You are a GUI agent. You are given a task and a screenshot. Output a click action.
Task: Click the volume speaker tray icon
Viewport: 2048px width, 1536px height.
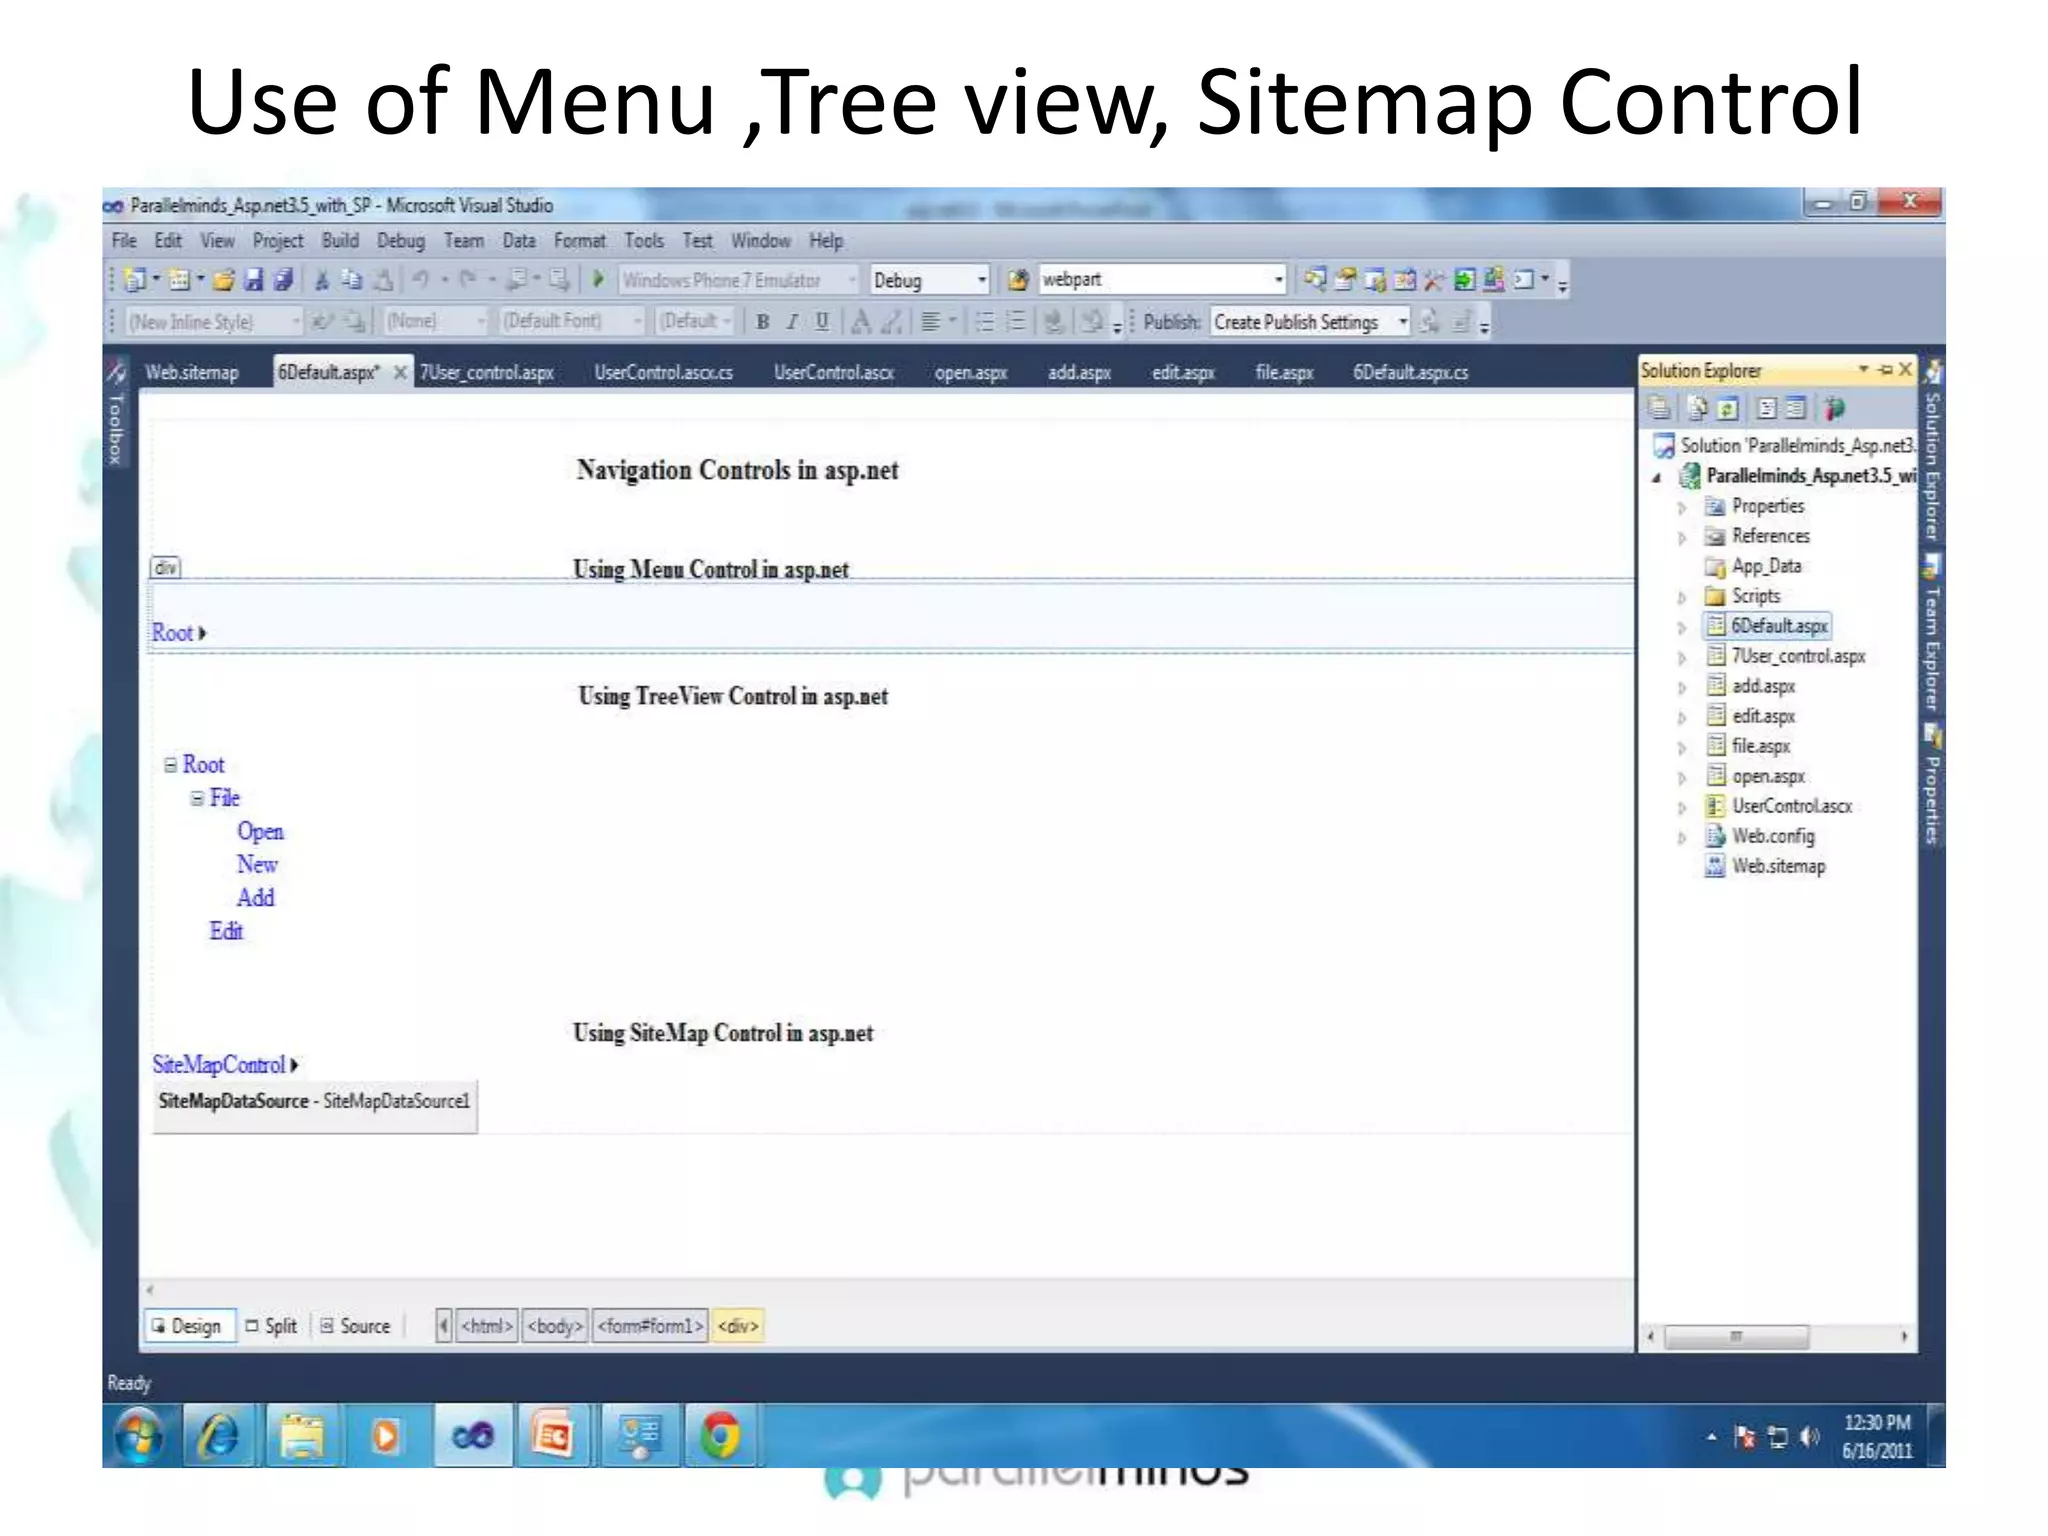(1809, 1437)
